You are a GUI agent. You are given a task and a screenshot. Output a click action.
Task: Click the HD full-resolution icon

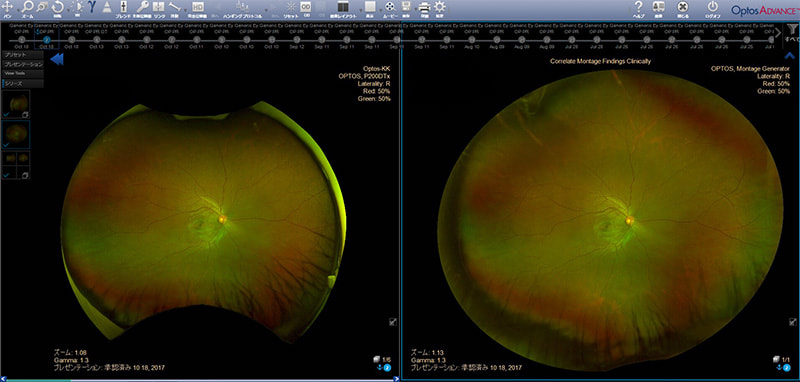tap(198, 7)
